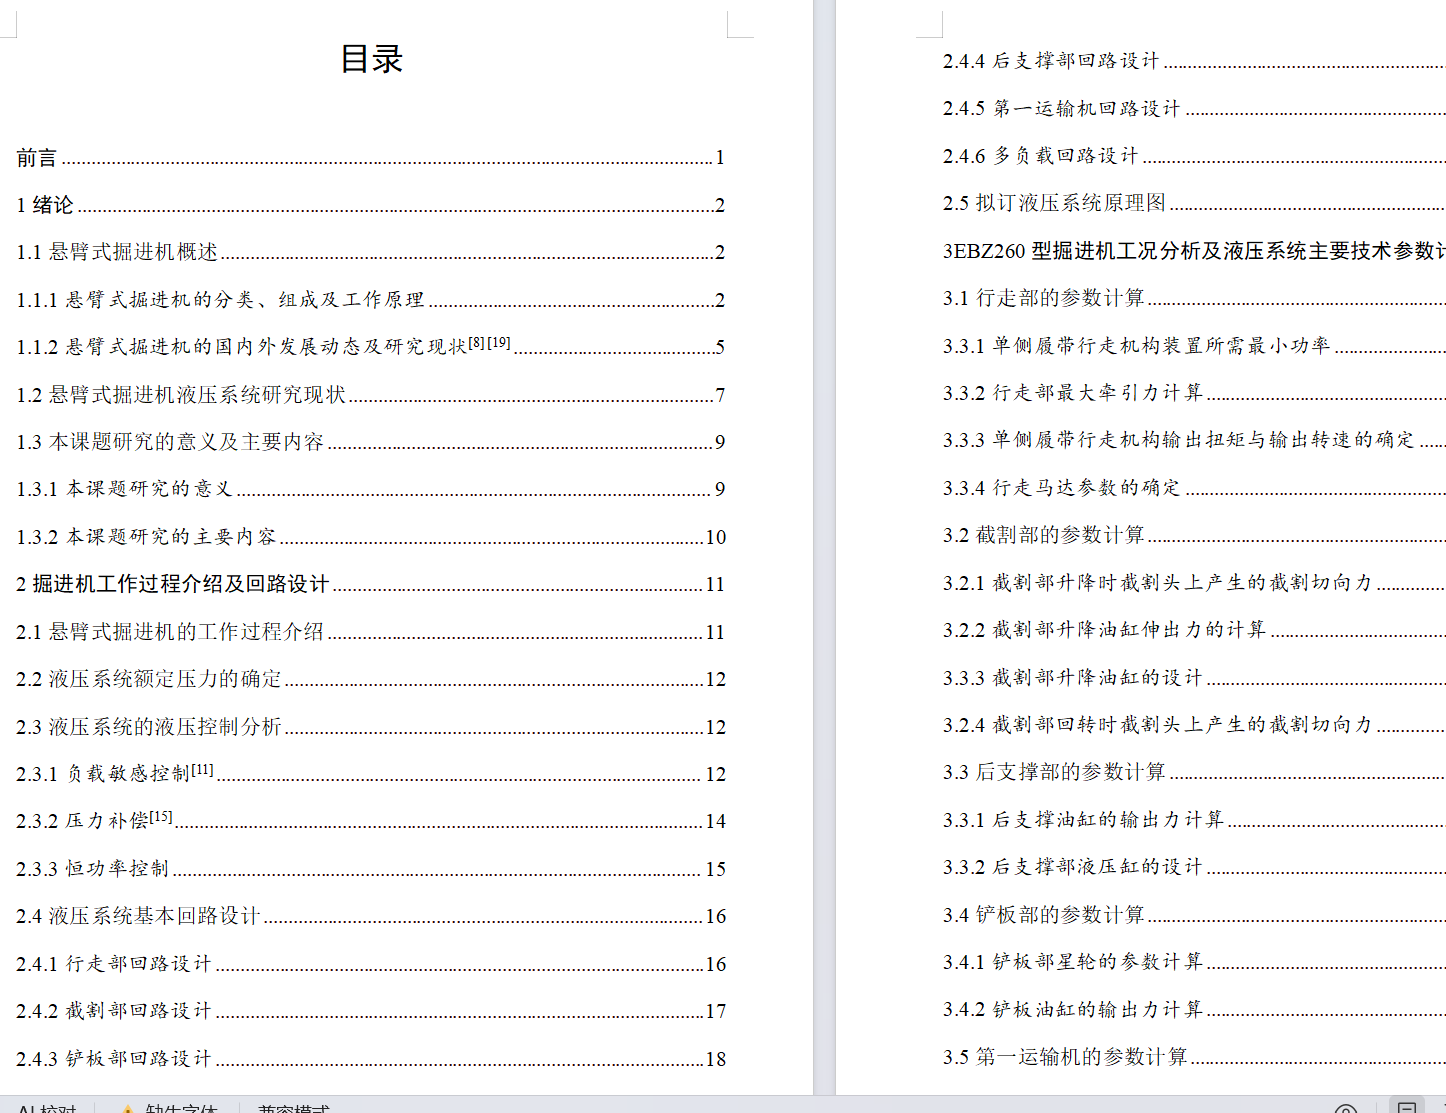The height and width of the screenshot is (1113, 1446).
Task: Open entry 2.4.1 行走部回路设计
Action: point(370,964)
